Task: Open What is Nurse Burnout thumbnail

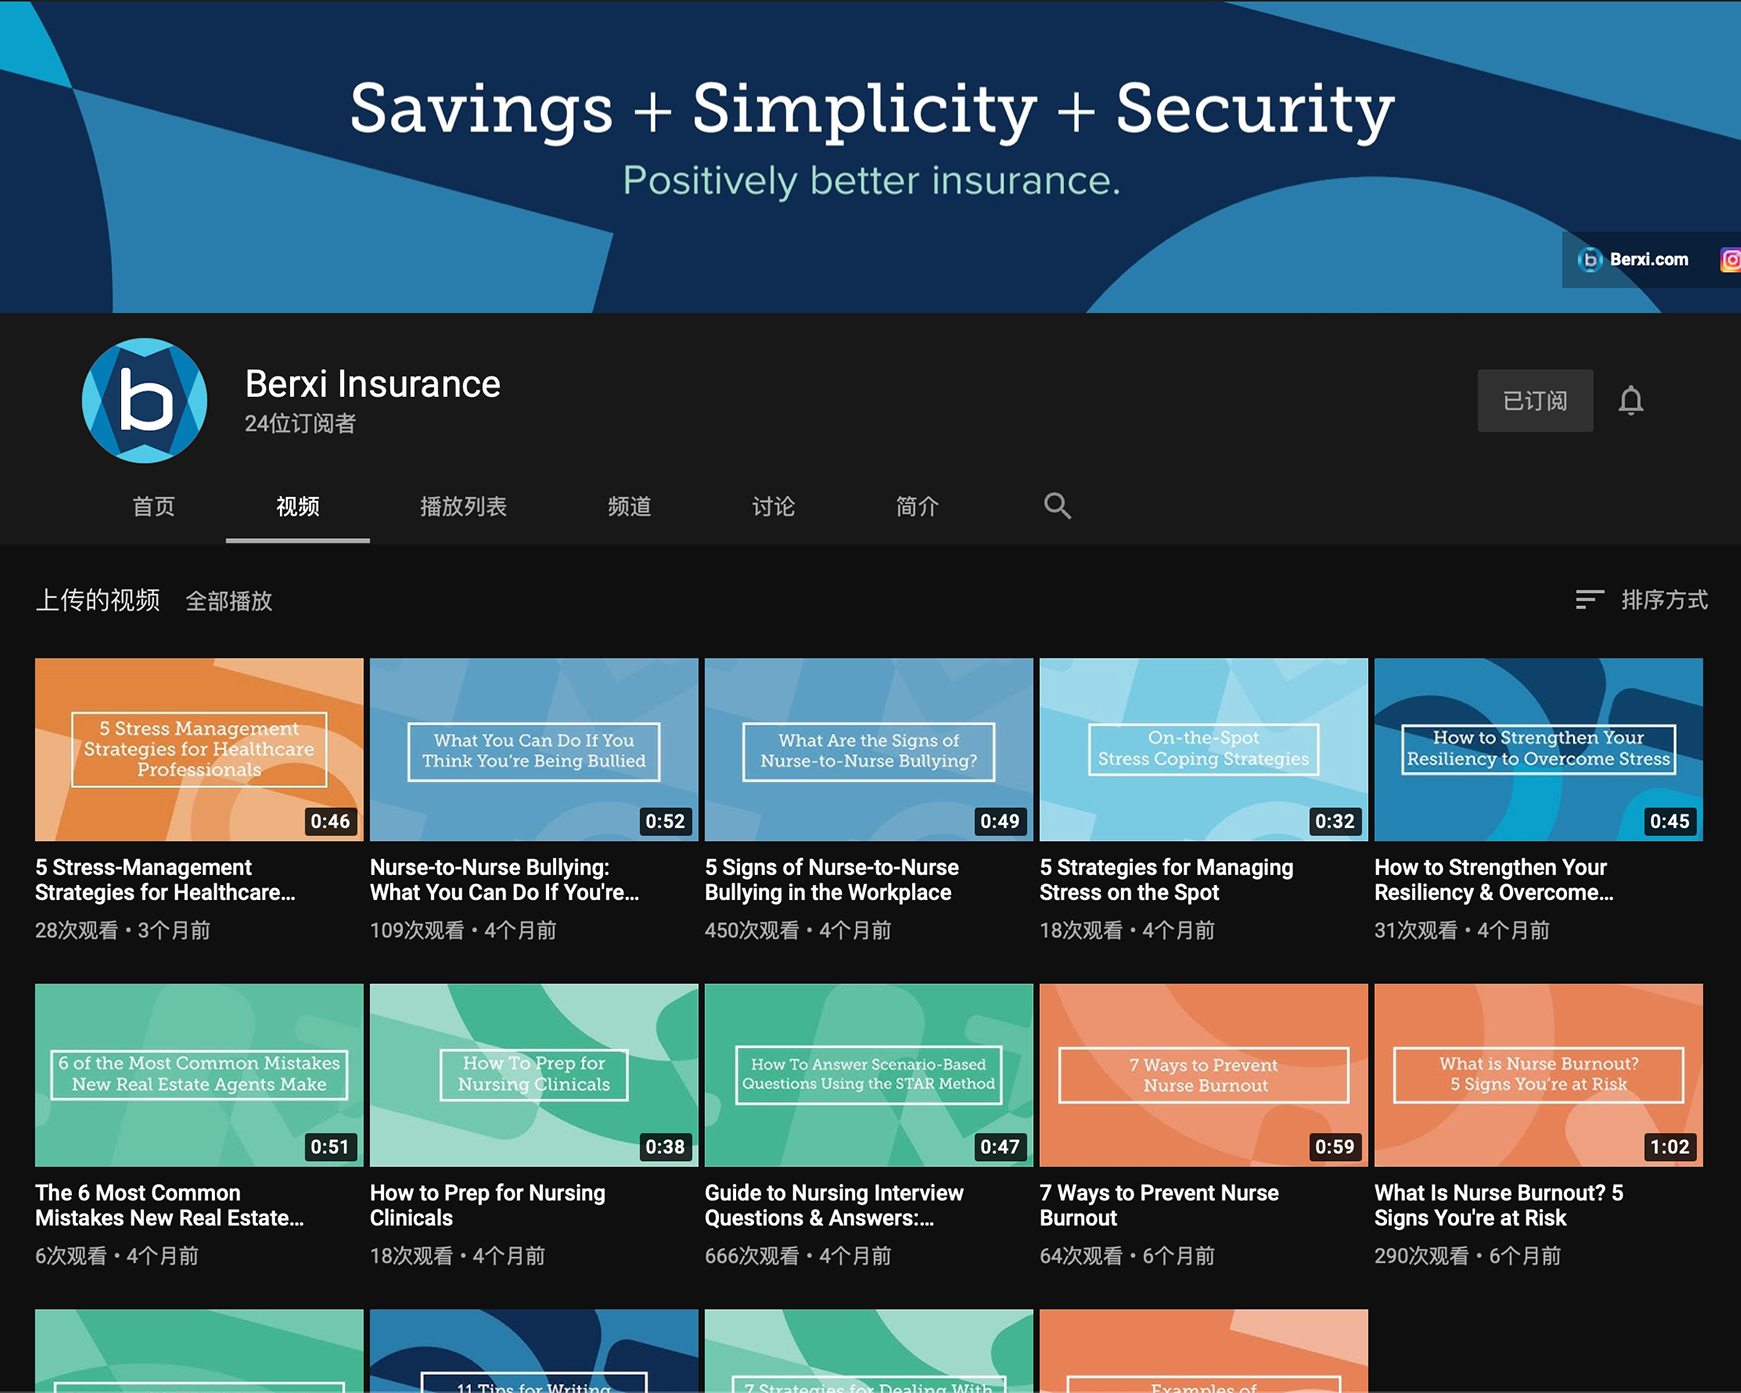Action: [1539, 1075]
